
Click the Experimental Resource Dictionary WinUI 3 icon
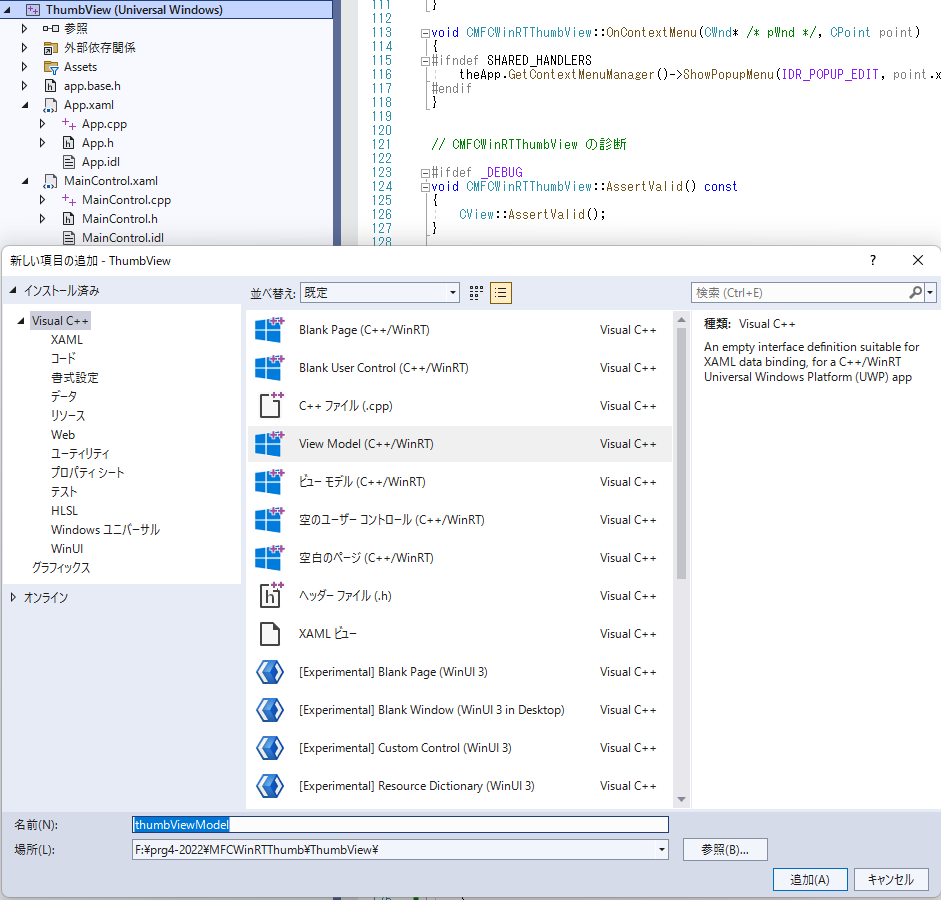click(x=270, y=785)
